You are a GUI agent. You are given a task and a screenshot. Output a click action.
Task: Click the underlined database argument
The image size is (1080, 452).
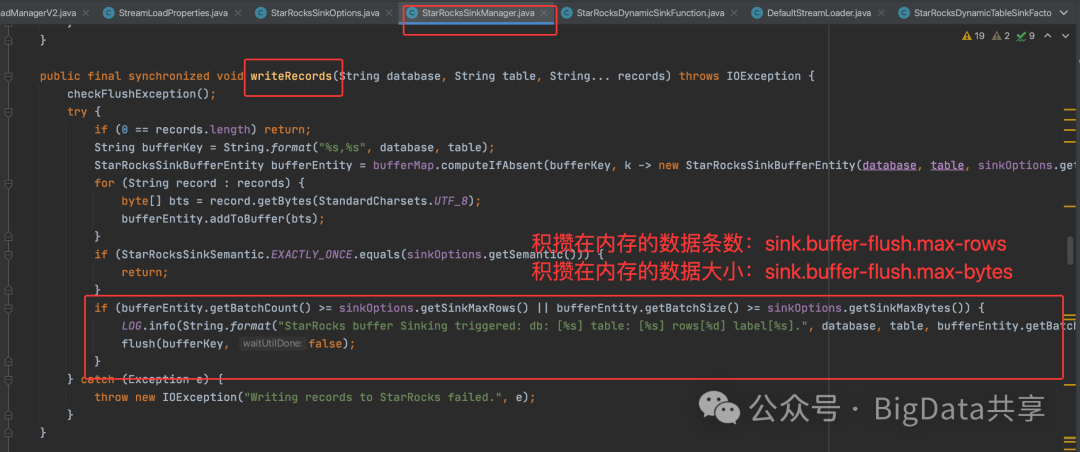pyautogui.click(x=889, y=165)
